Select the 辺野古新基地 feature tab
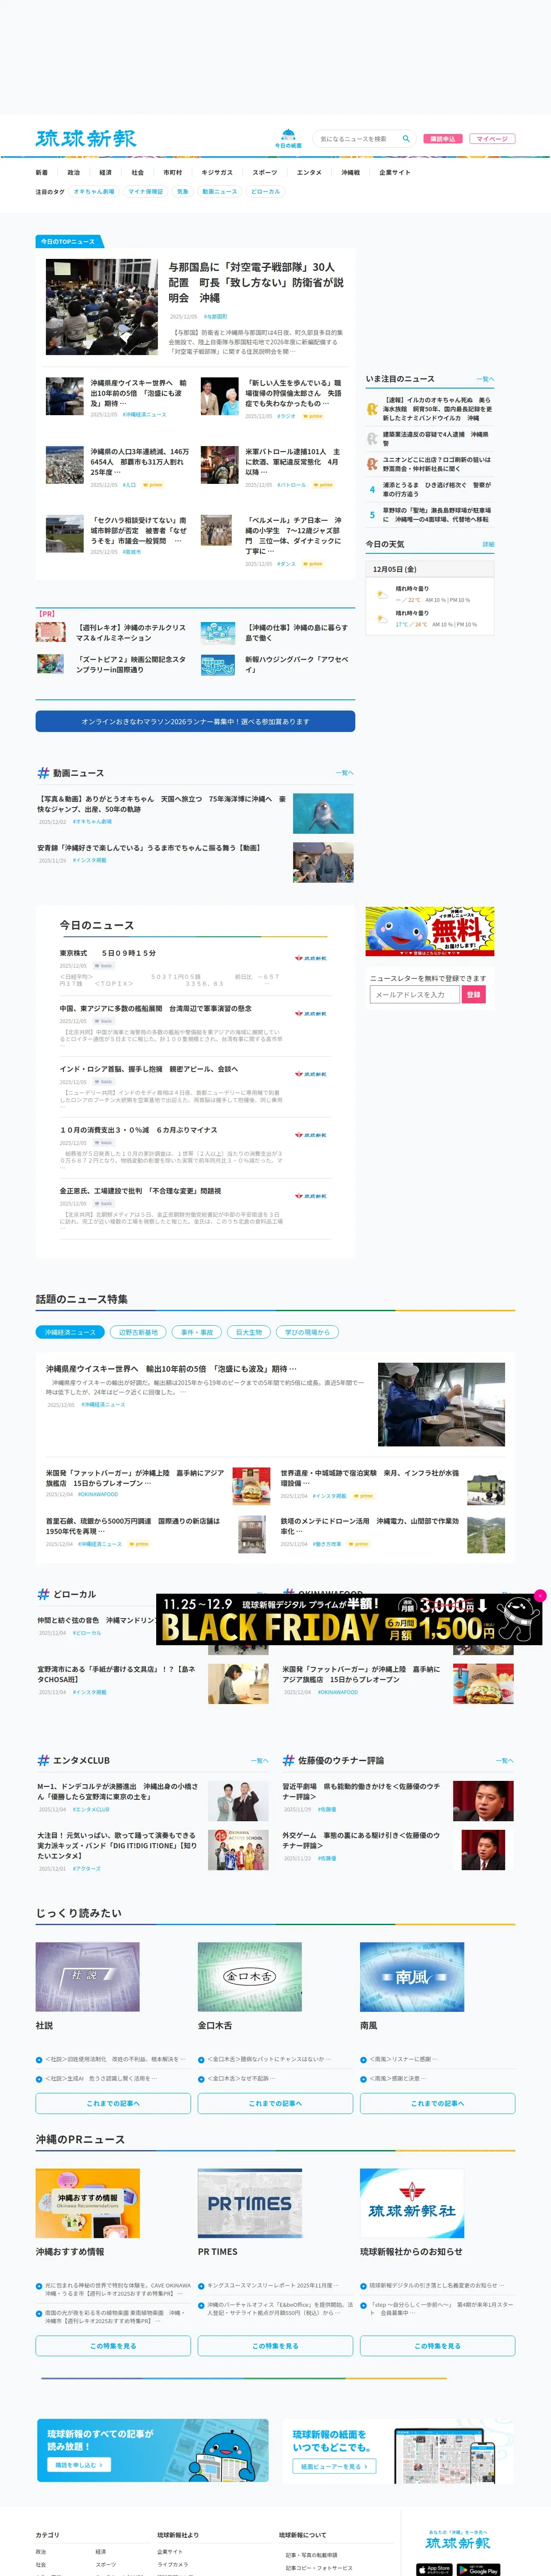551x2576 pixels. click(x=138, y=1332)
